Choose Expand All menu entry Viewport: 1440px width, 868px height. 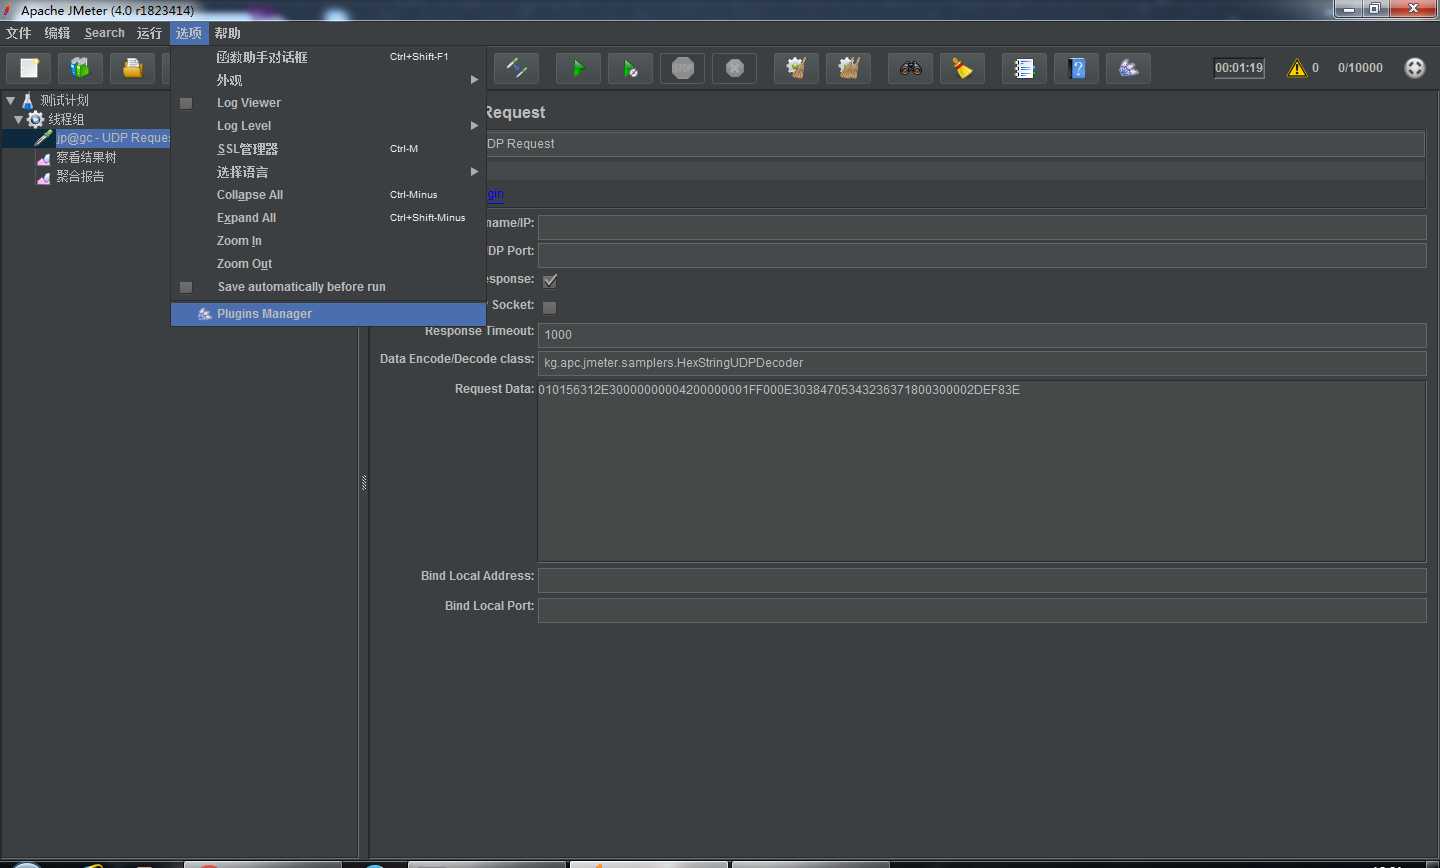coord(329,218)
